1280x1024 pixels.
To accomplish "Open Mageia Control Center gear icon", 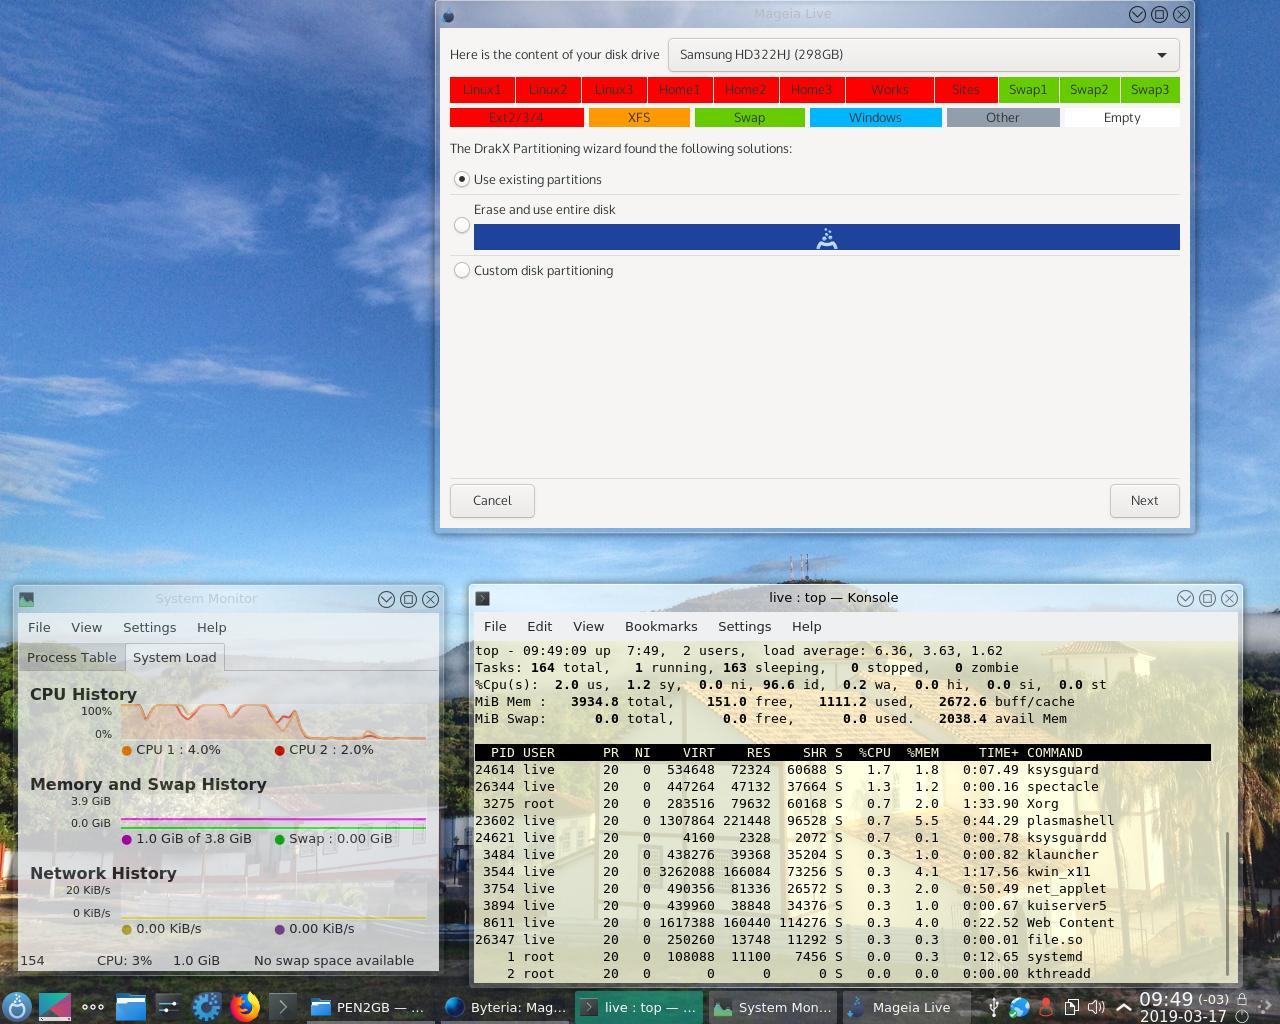I will click(206, 1007).
